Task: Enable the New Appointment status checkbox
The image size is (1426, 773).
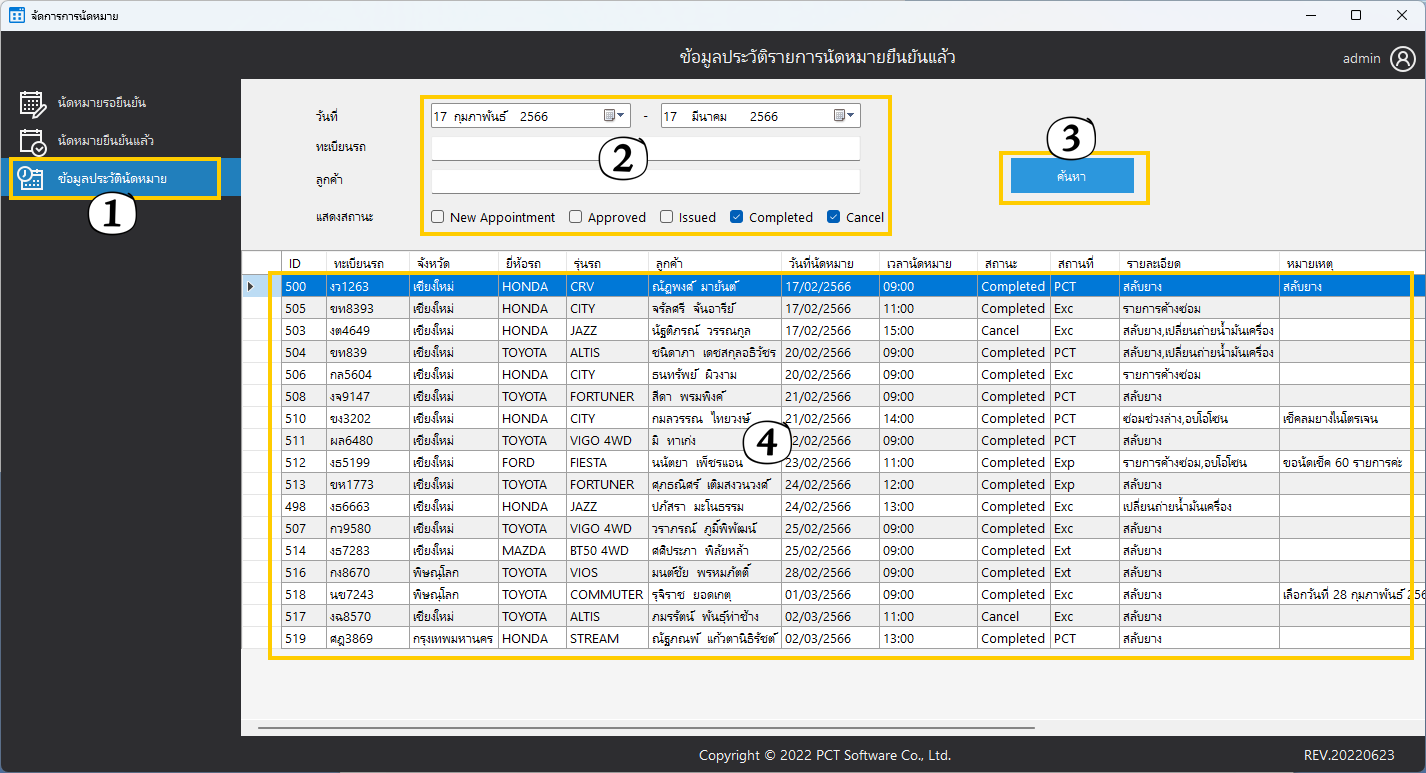Action: coord(438,217)
